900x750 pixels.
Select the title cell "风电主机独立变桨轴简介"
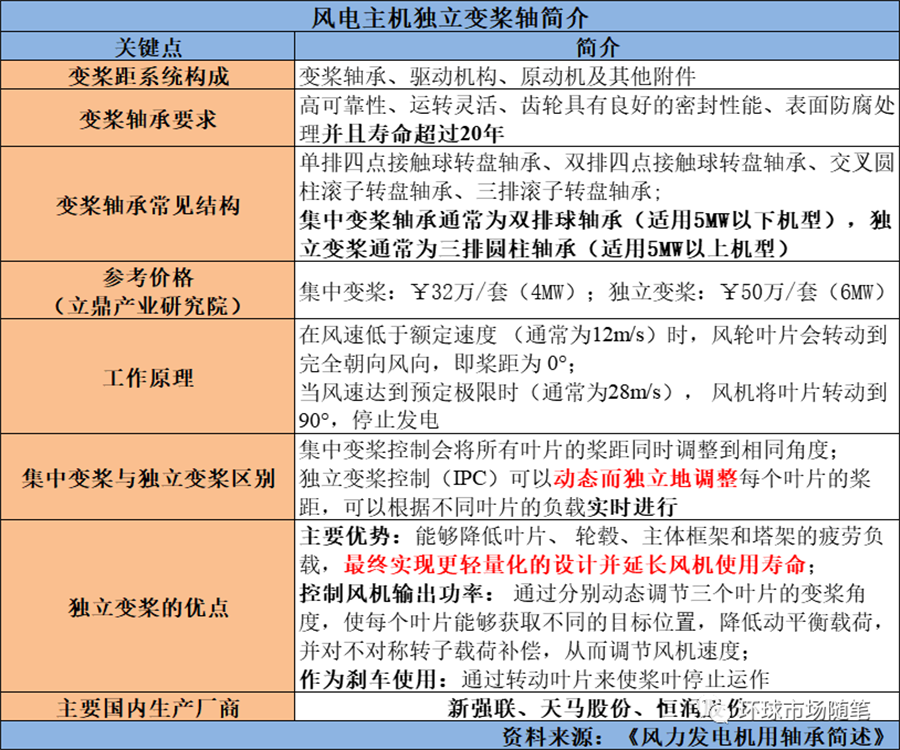click(450, 17)
